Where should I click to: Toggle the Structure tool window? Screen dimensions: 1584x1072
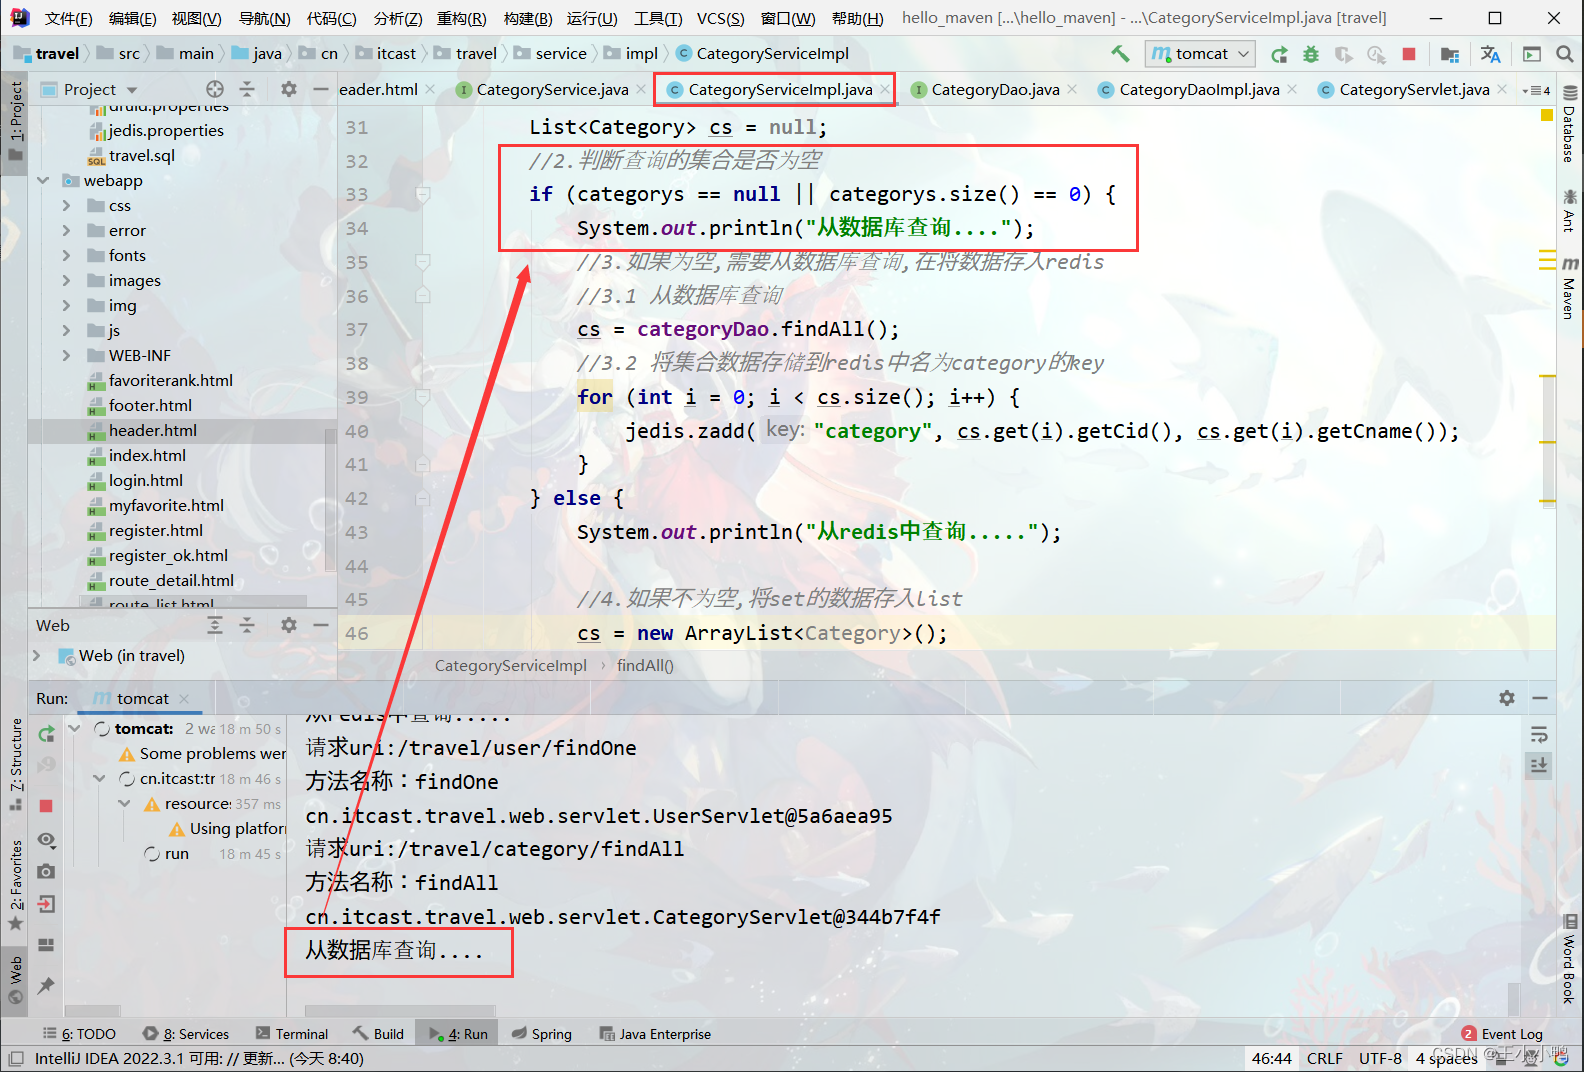(x=15, y=764)
